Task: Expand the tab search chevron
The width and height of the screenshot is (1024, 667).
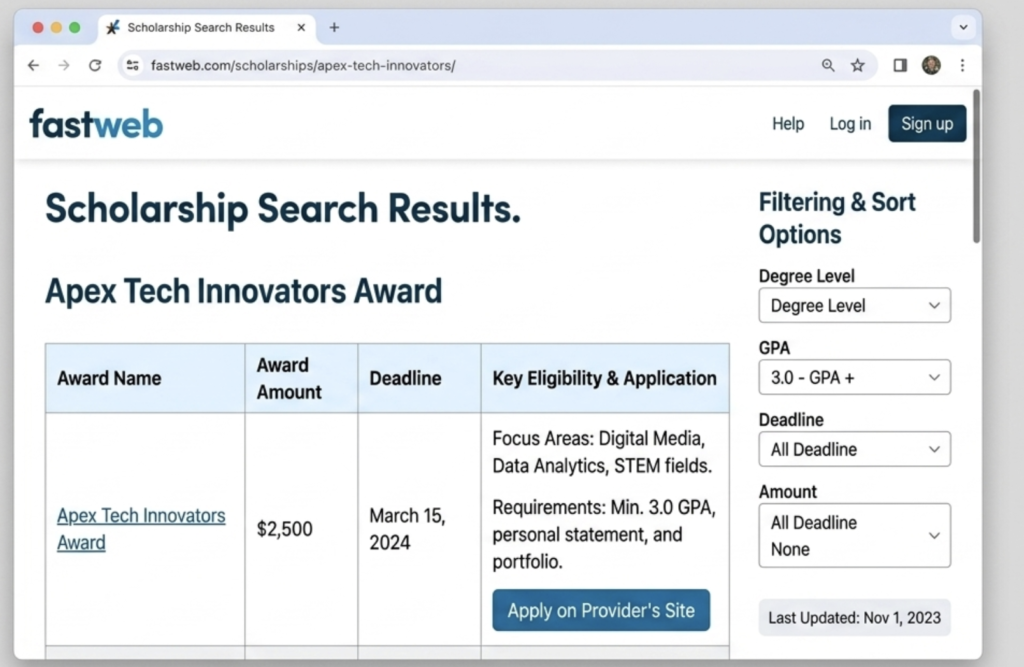Action: pos(963,27)
